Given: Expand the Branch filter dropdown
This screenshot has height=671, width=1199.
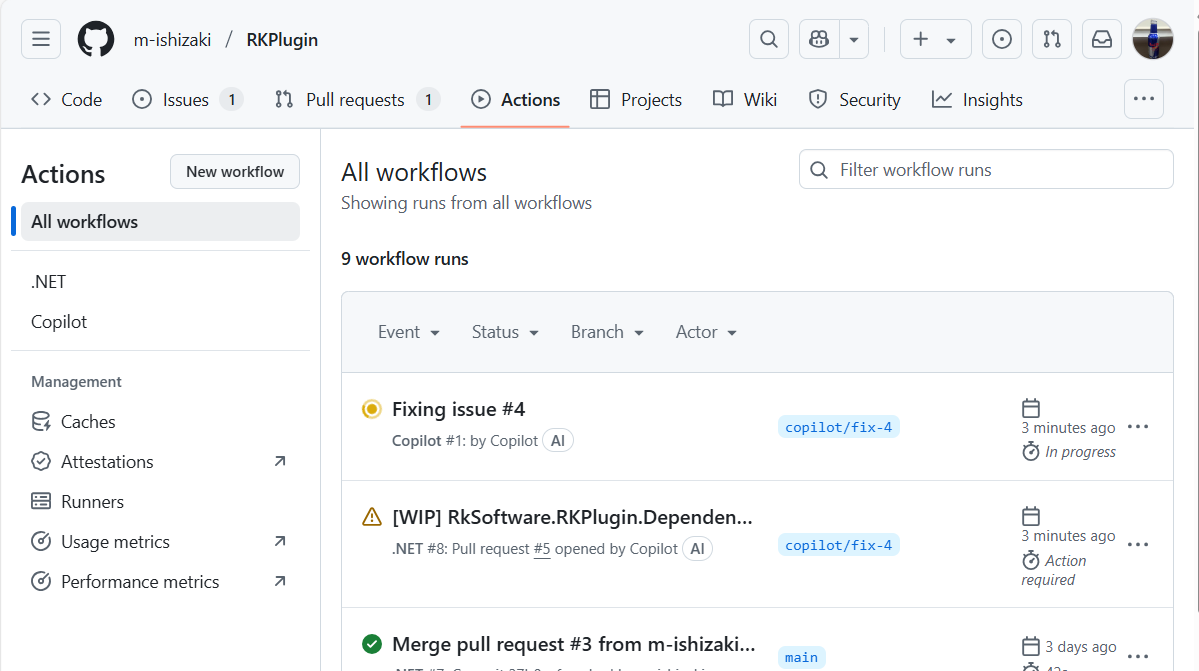Looking at the screenshot, I should click(607, 332).
